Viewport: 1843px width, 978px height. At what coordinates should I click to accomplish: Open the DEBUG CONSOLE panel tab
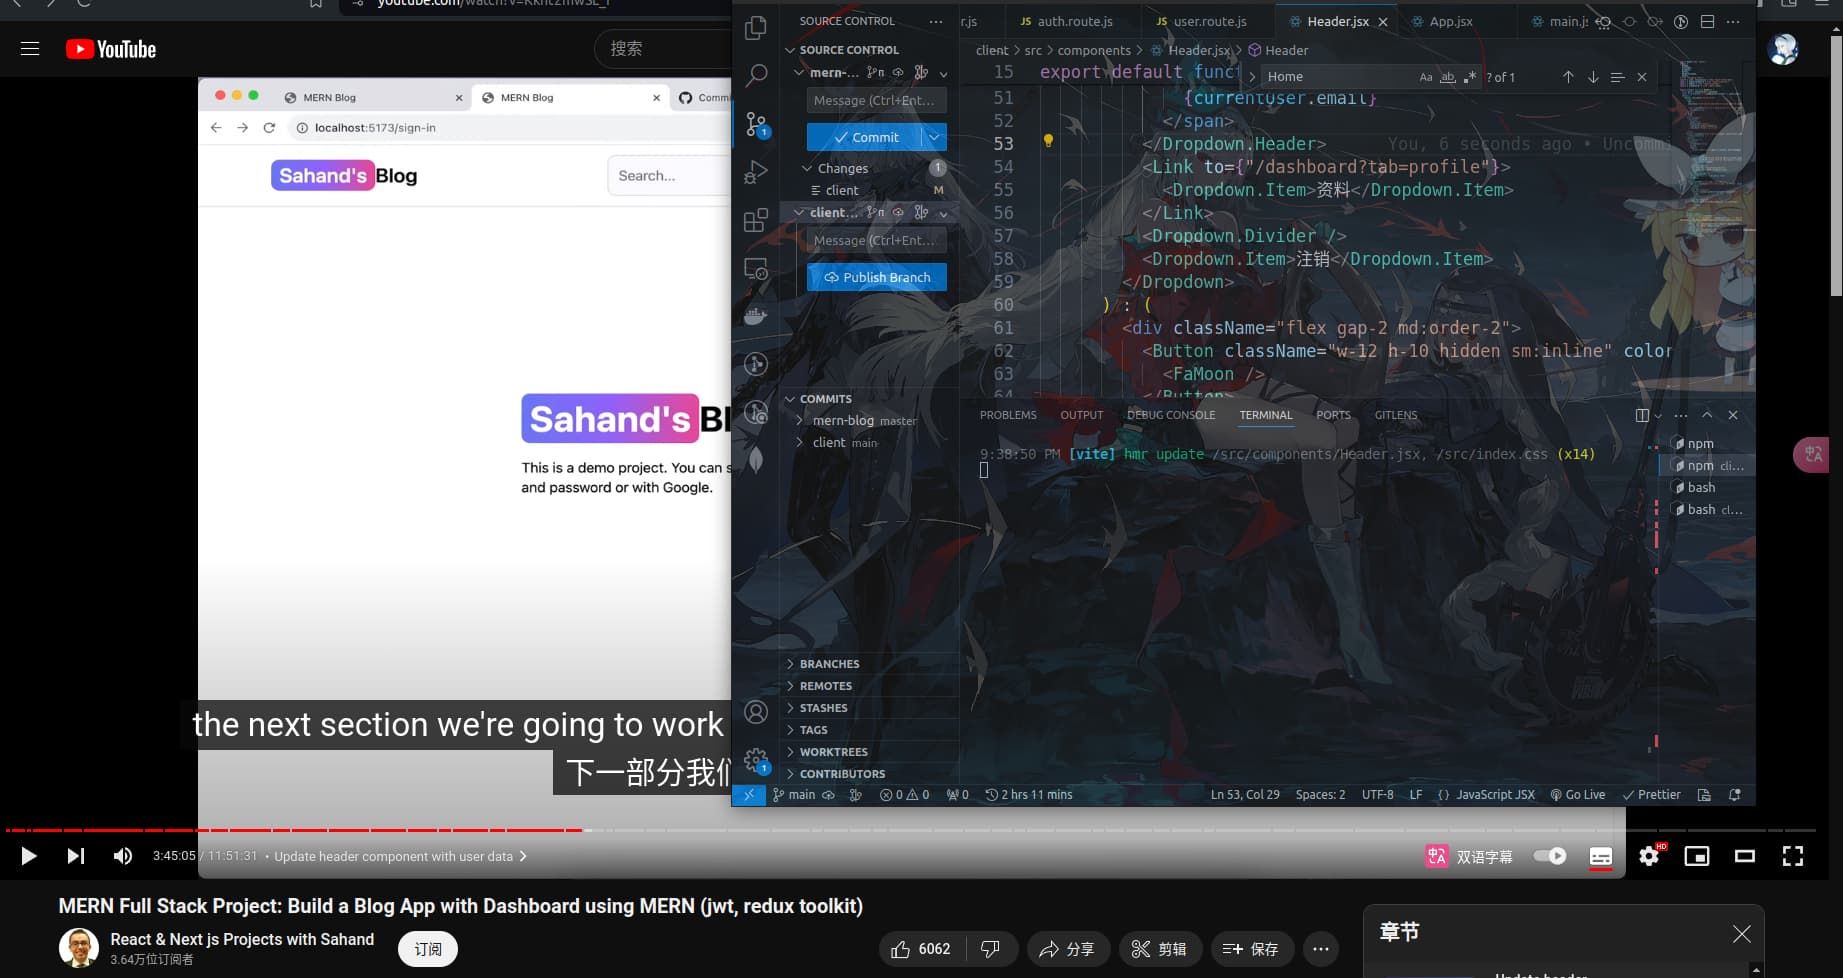click(x=1171, y=415)
